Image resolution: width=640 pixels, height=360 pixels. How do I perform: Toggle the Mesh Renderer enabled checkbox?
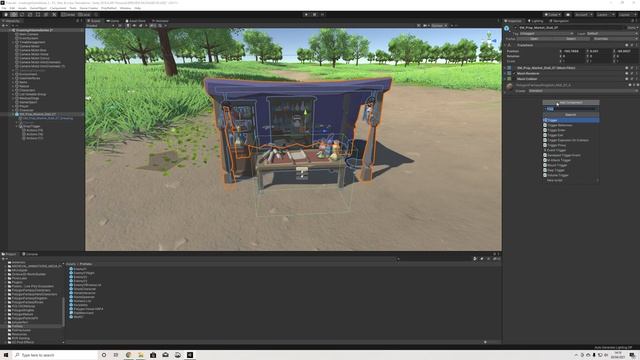click(514, 73)
